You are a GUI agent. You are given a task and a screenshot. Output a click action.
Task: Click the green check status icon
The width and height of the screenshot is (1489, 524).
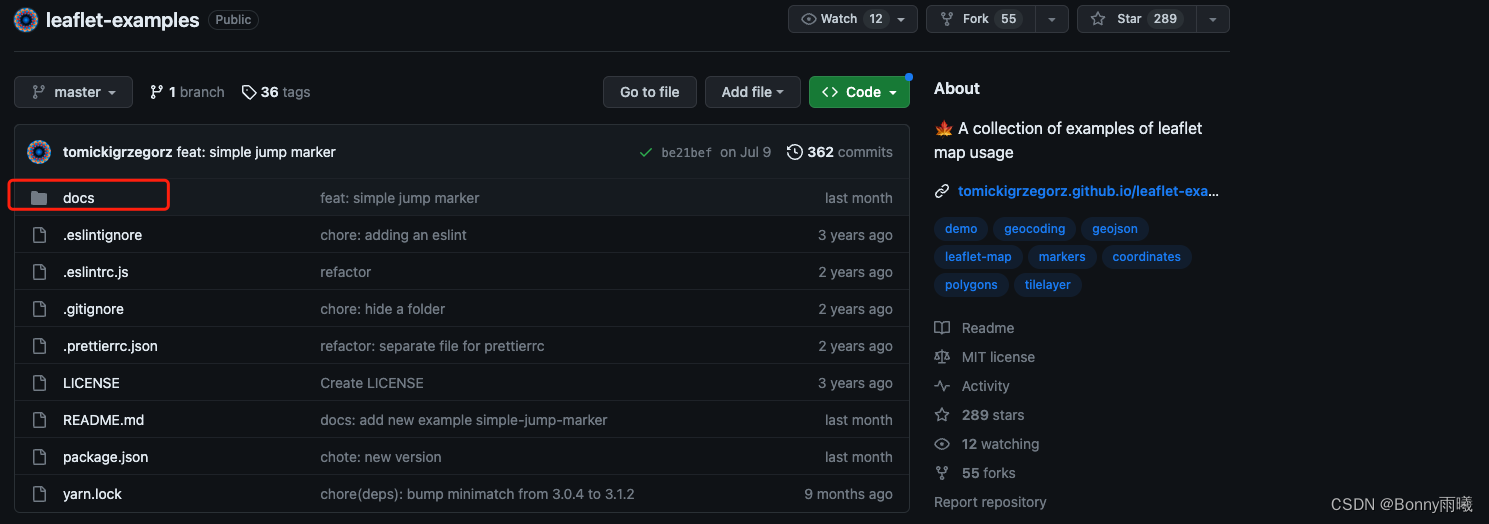[x=646, y=152]
